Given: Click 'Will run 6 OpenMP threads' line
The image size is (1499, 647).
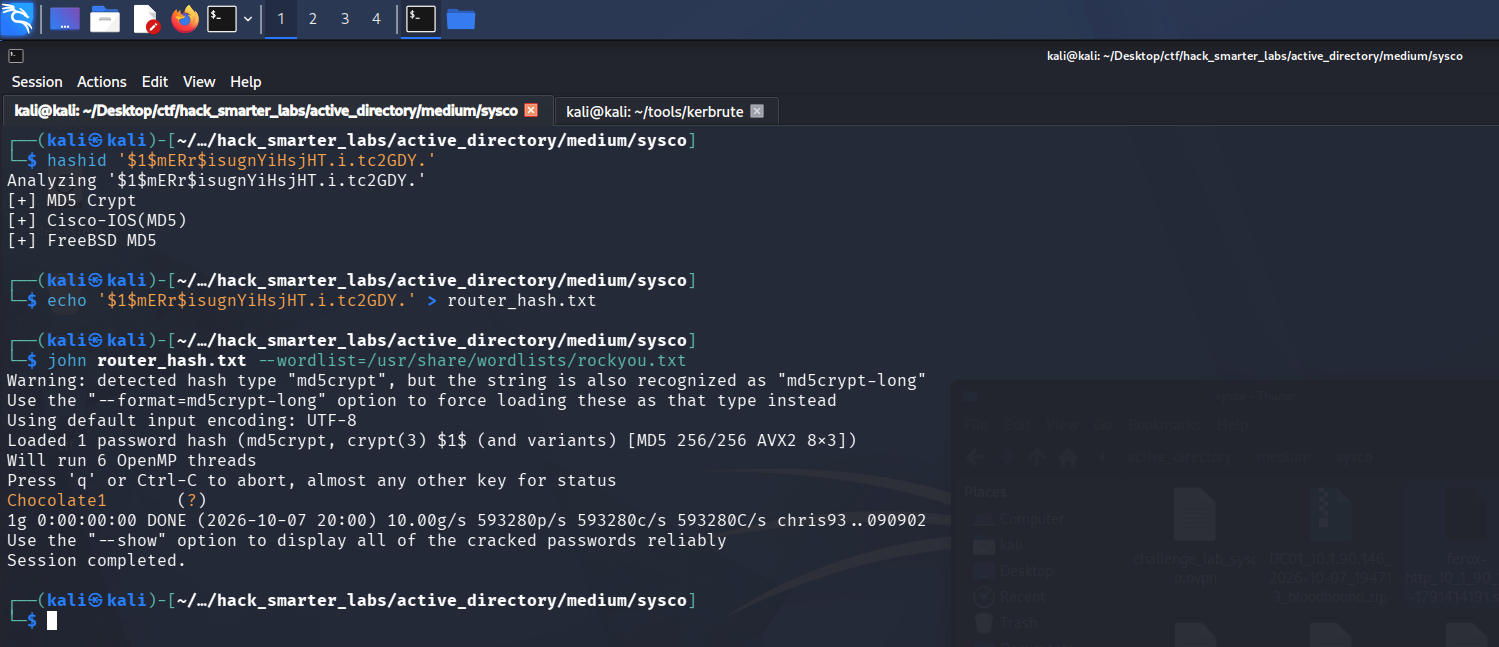Looking at the screenshot, I should click(132, 460).
